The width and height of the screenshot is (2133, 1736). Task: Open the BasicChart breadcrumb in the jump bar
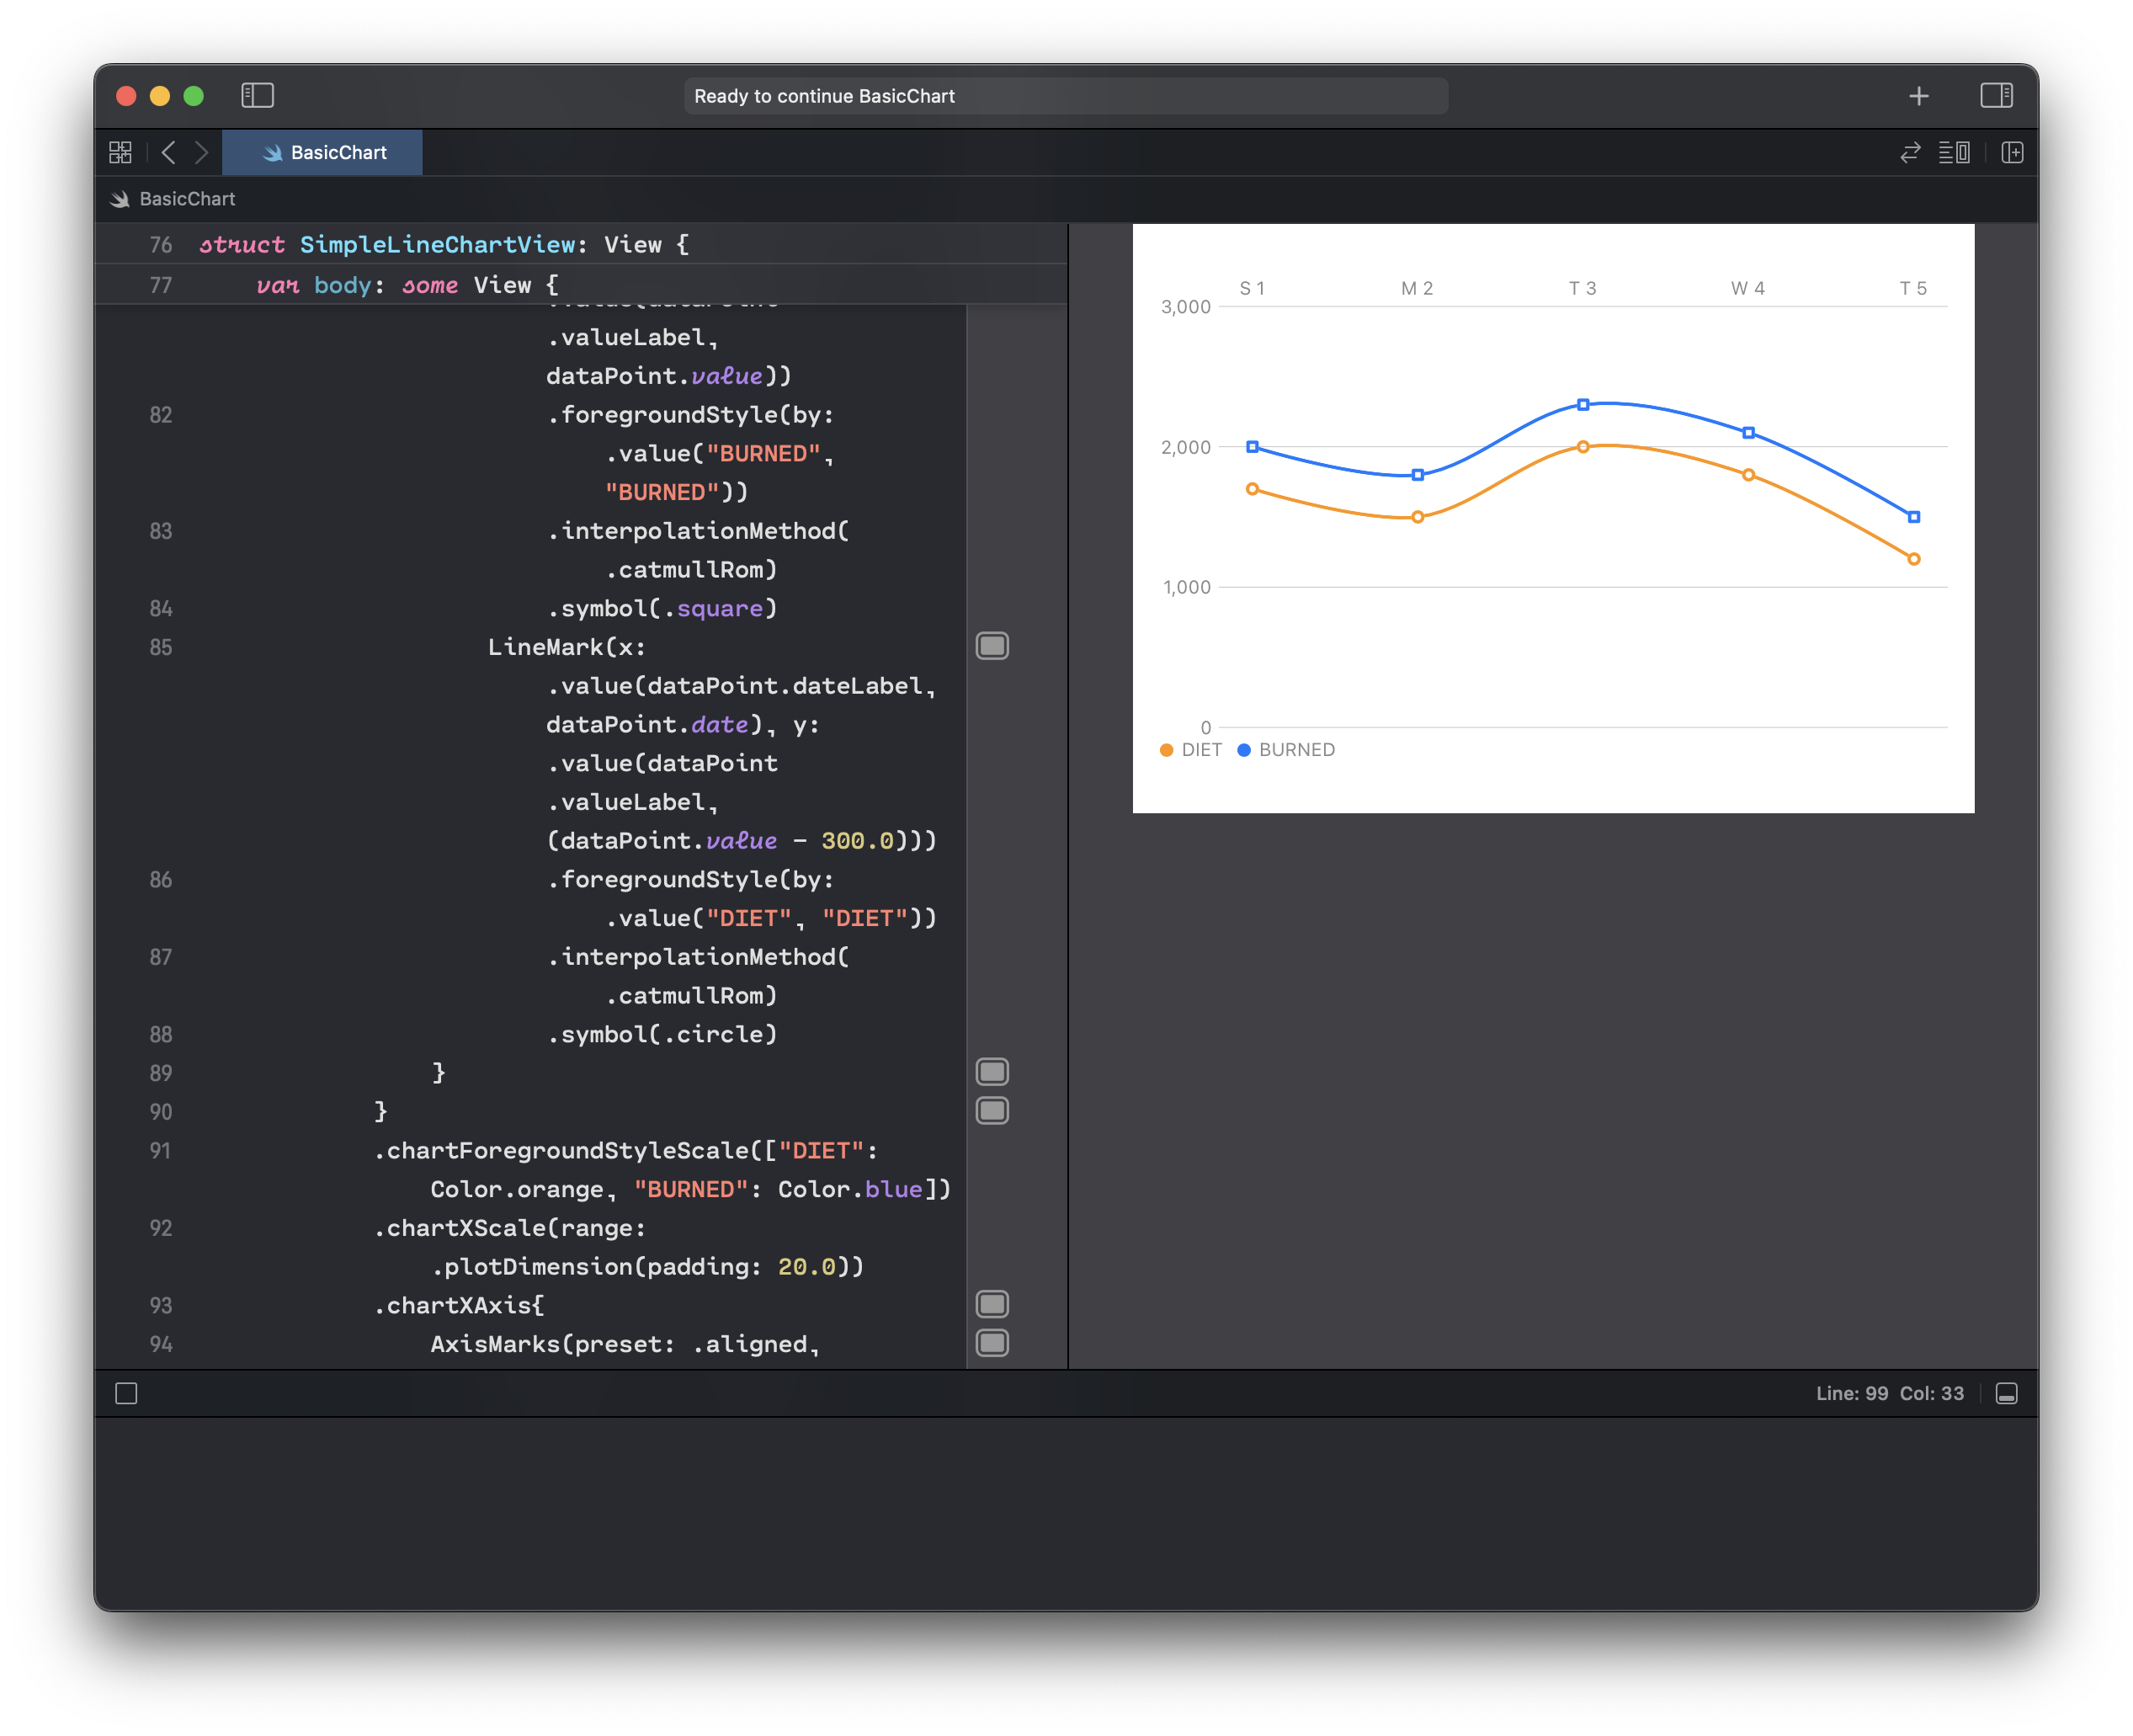[187, 198]
